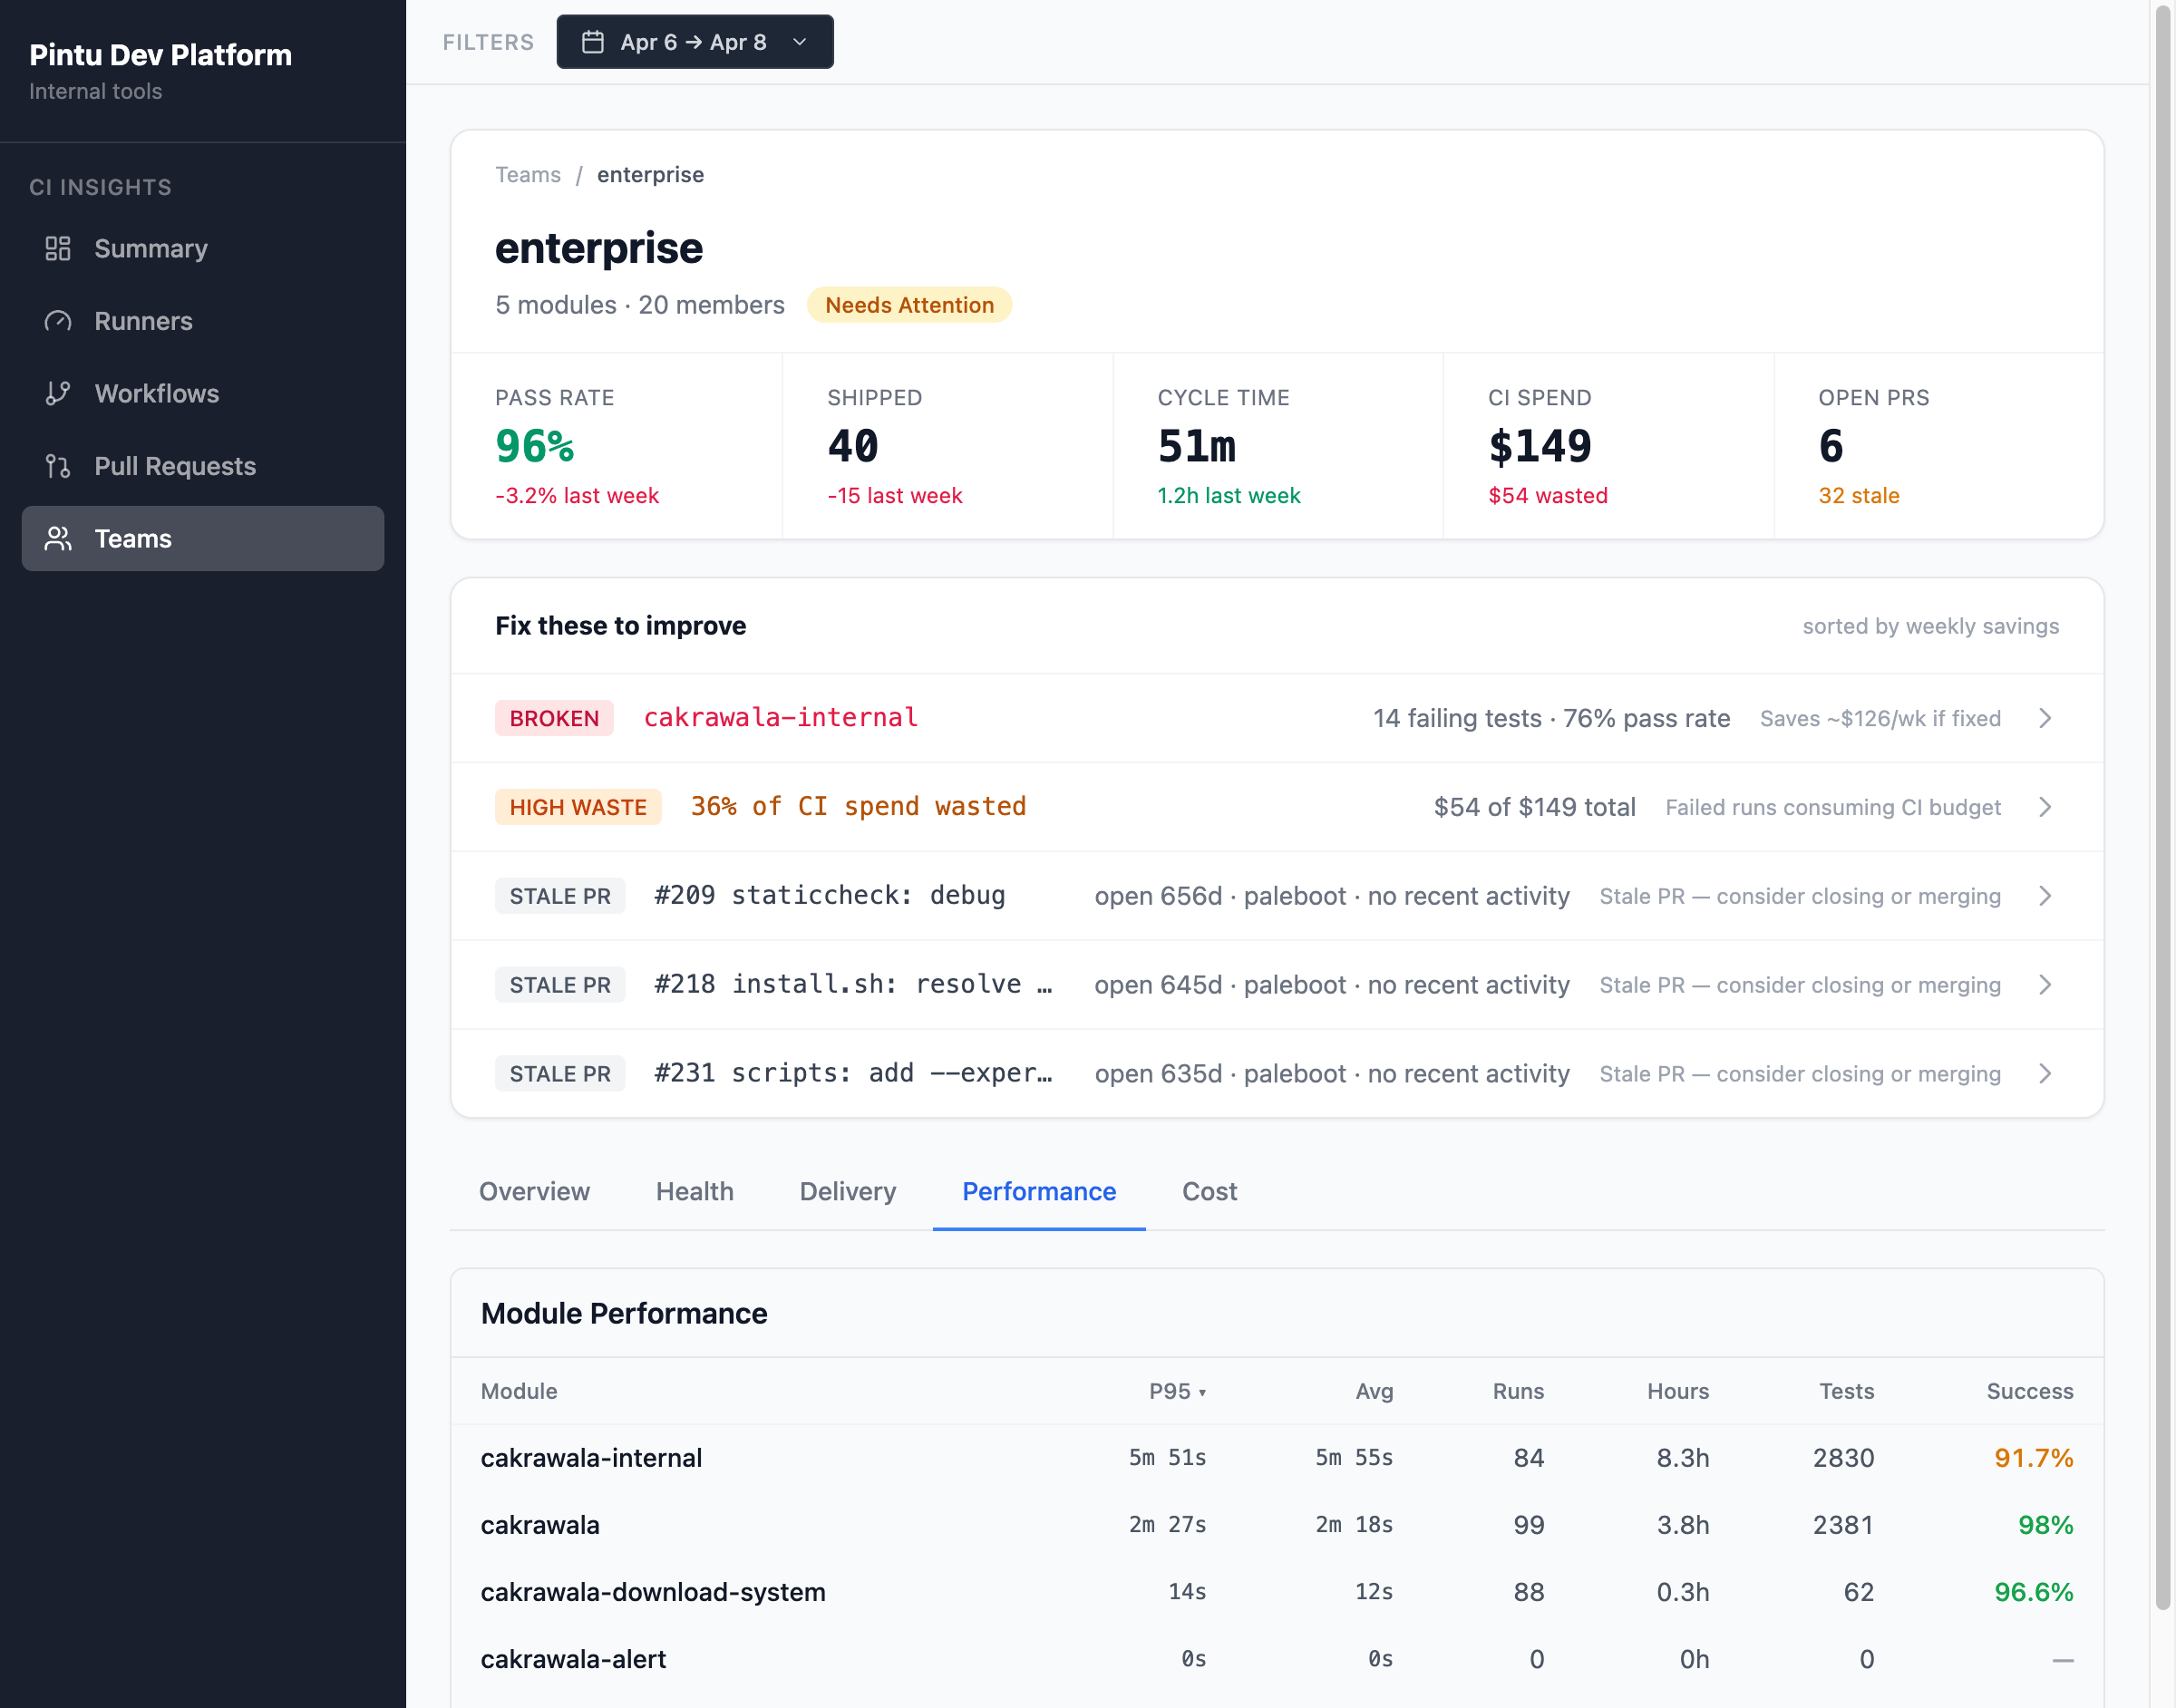Image resolution: width=2176 pixels, height=1708 pixels.
Task: Click the Runners gauge icon
Action: pyautogui.click(x=58, y=321)
